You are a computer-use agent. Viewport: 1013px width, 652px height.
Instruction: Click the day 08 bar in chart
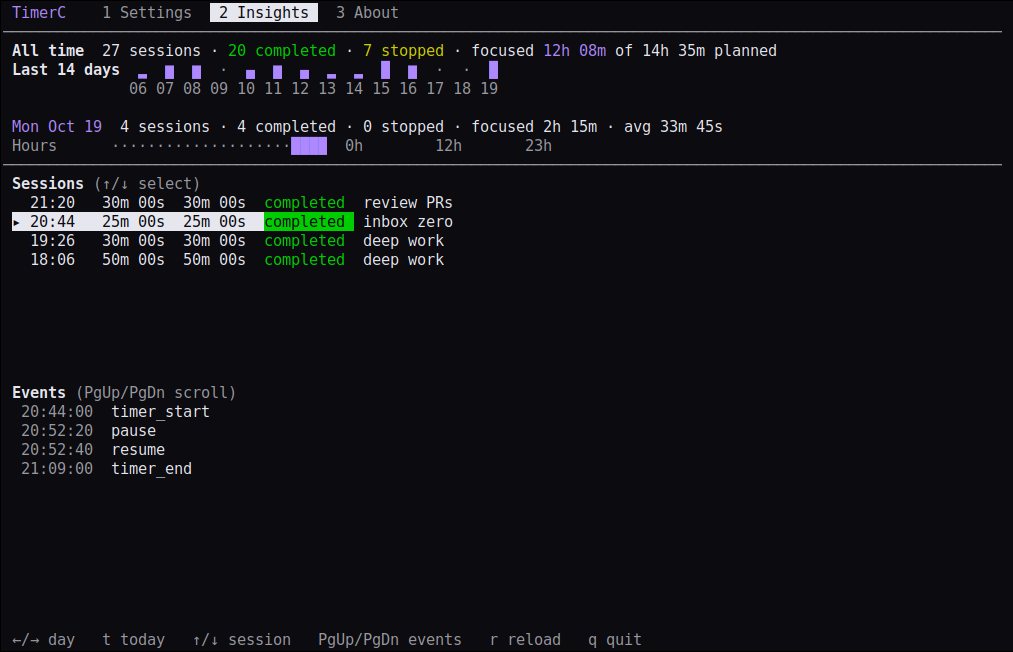[x=196, y=72]
